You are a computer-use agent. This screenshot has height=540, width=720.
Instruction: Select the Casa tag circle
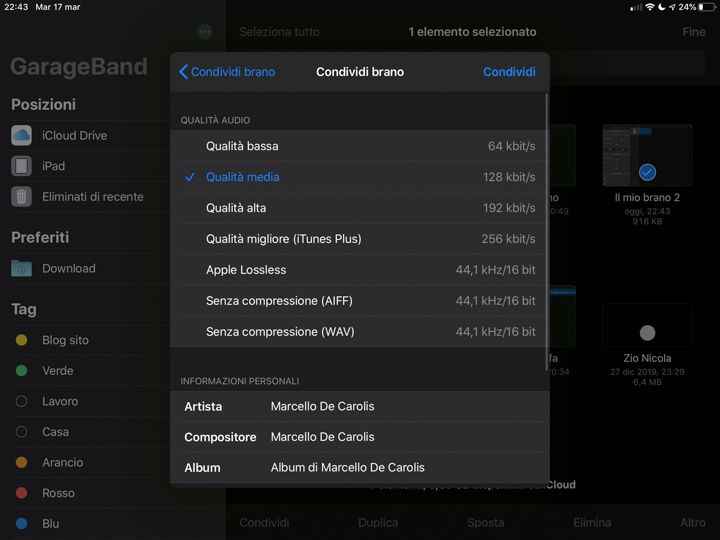tap(22, 432)
